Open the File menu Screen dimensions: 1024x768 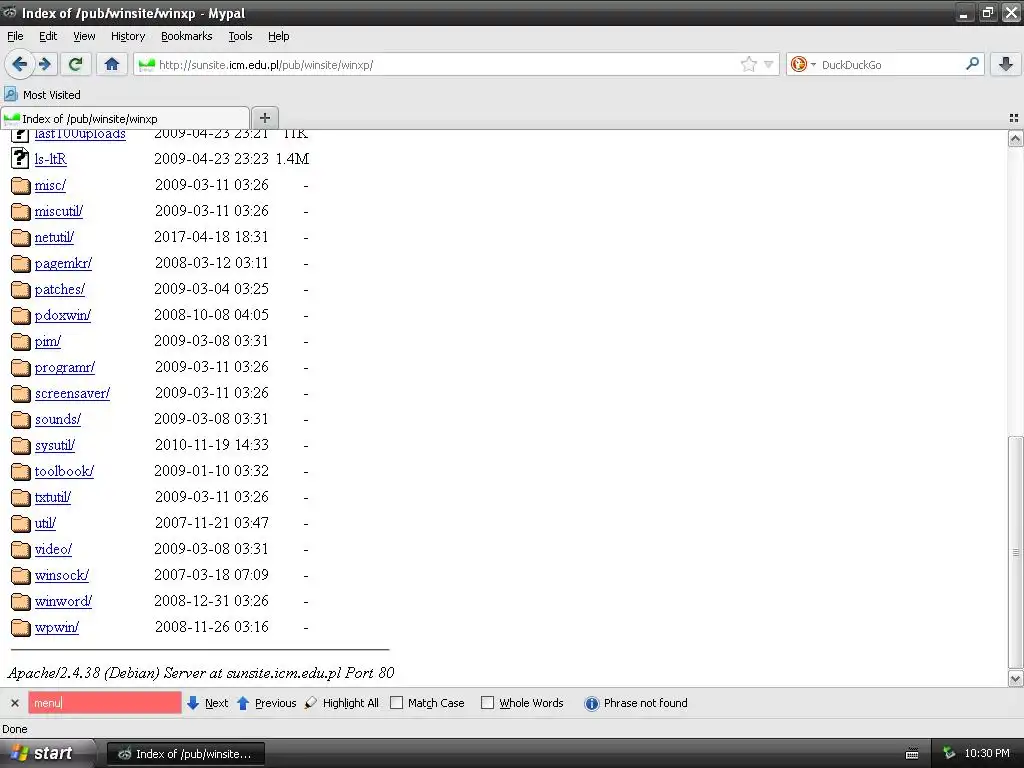pyautogui.click(x=15, y=36)
